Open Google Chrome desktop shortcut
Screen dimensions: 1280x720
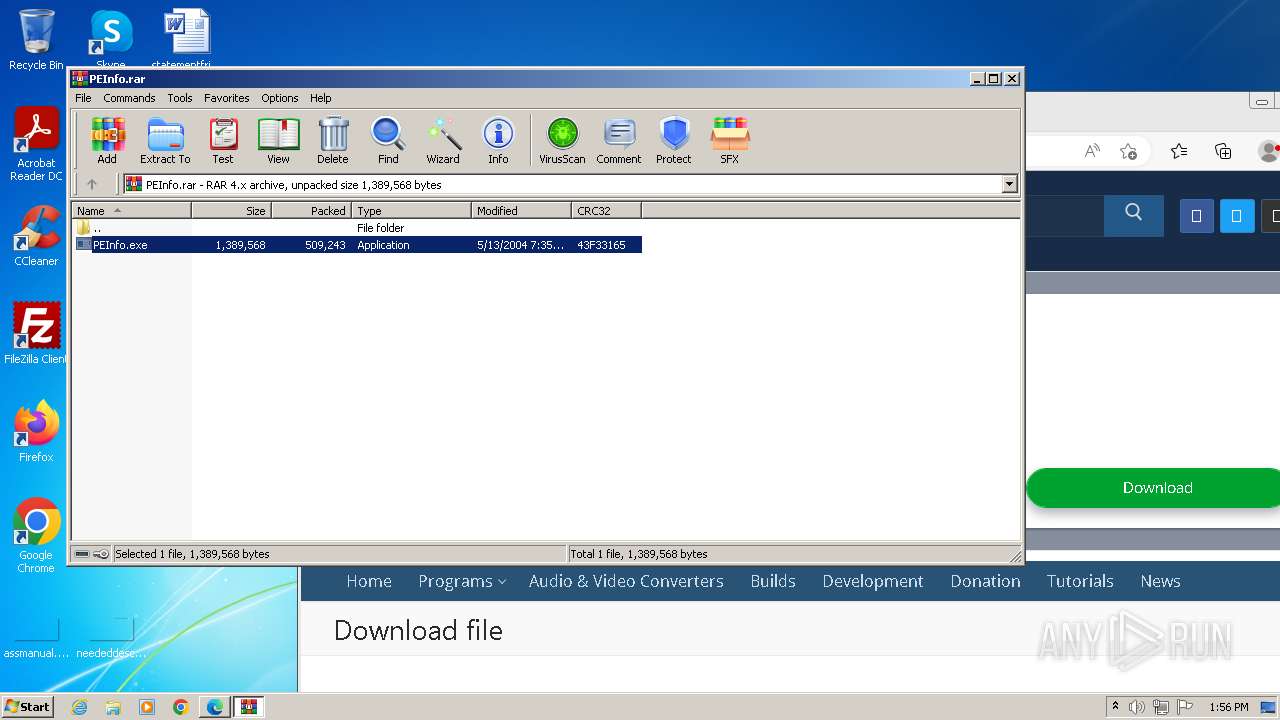pyautogui.click(x=36, y=535)
